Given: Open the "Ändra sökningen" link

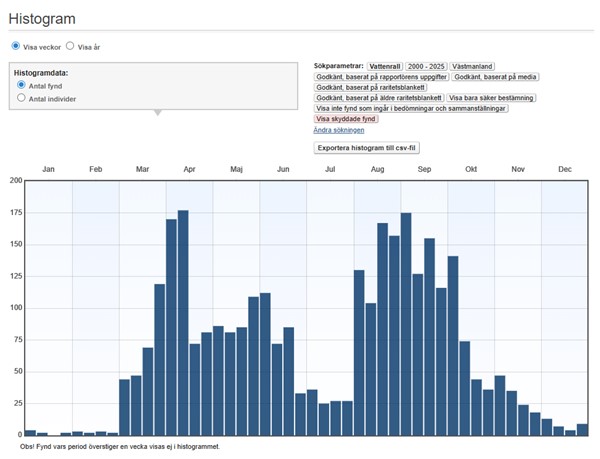Looking at the screenshot, I should point(339,130).
